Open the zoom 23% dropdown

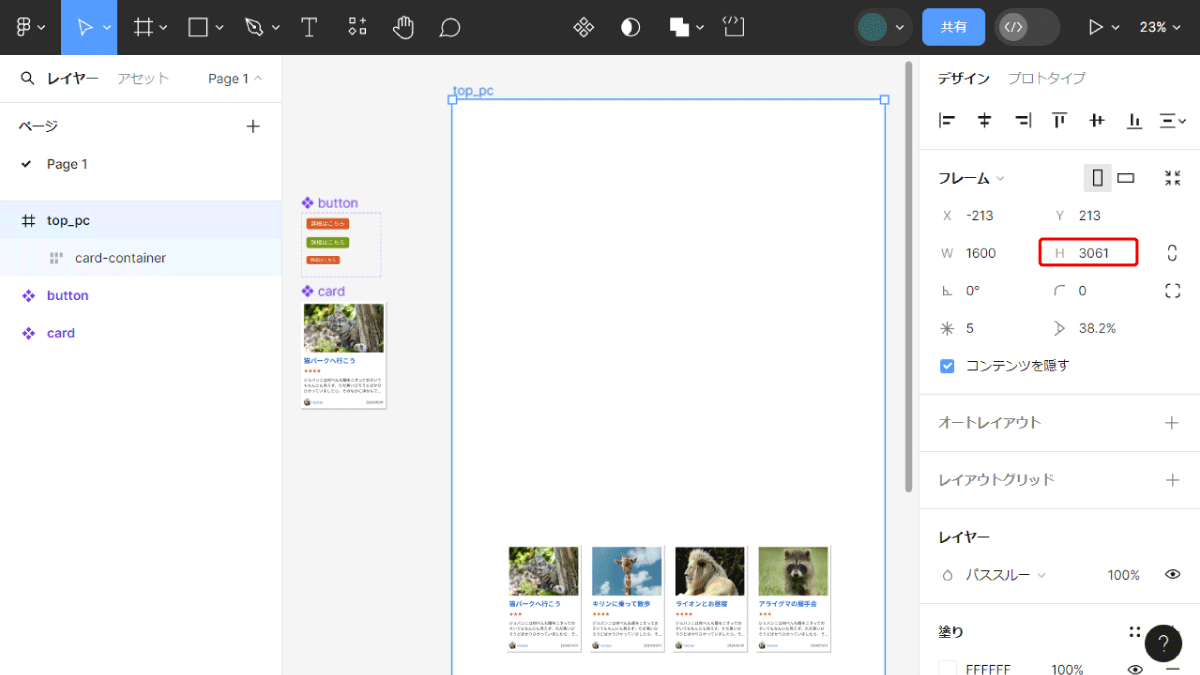click(x=1160, y=27)
